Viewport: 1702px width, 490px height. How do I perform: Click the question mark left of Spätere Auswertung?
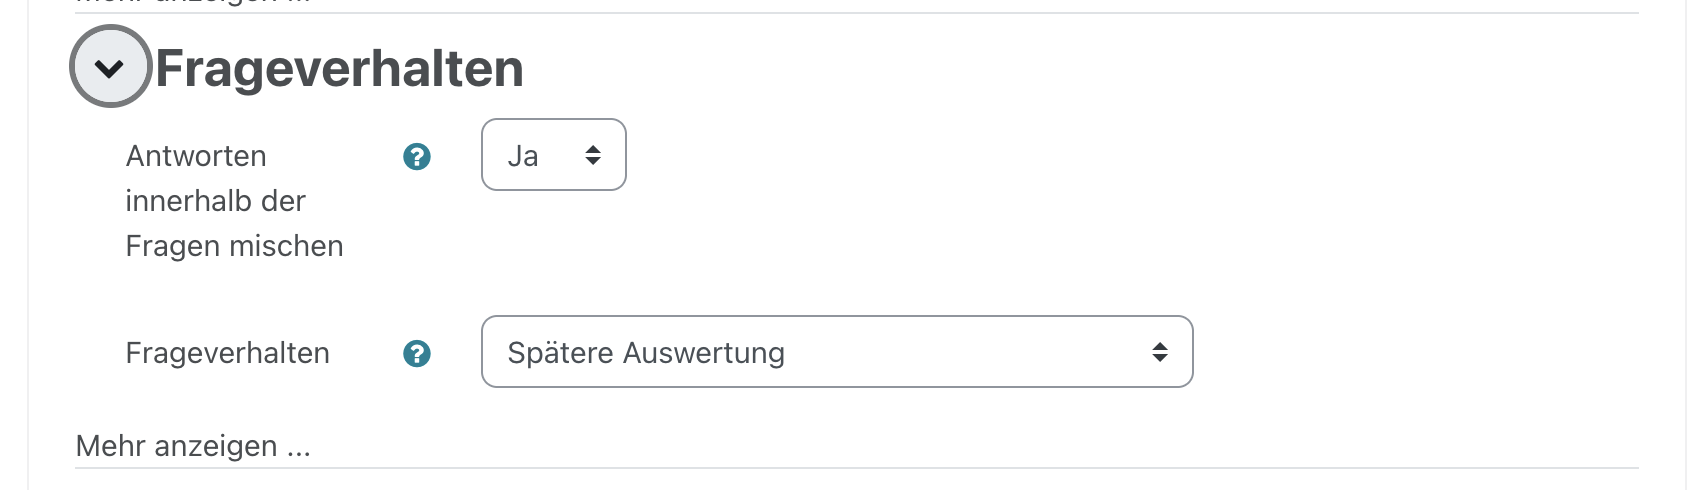tap(417, 353)
